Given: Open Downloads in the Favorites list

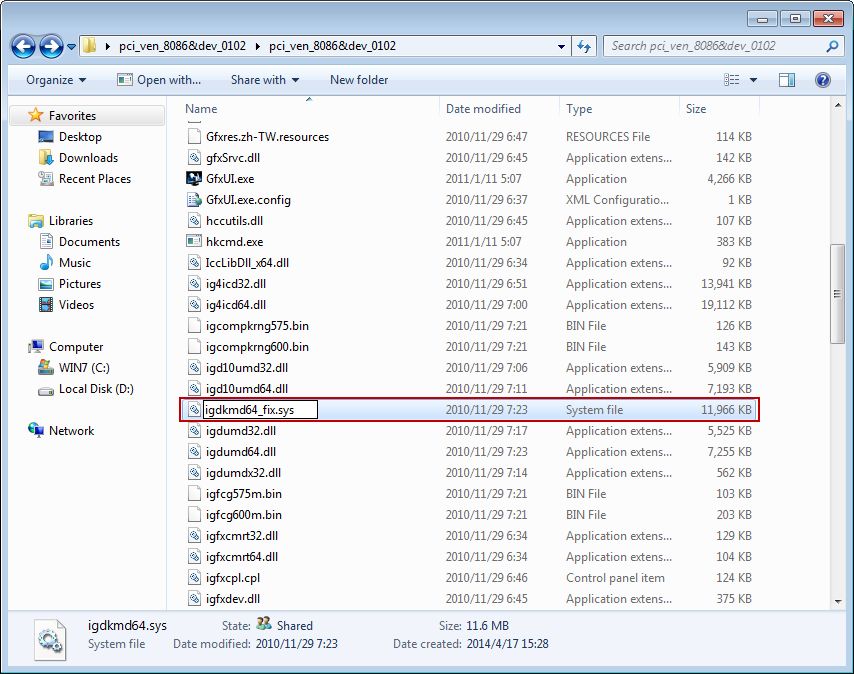Looking at the screenshot, I should tap(88, 158).
